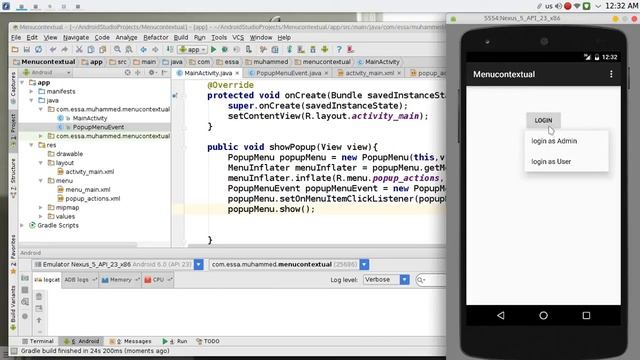Open the app run configuration dropdown
This screenshot has height=360, width=640.
point(192,50)
